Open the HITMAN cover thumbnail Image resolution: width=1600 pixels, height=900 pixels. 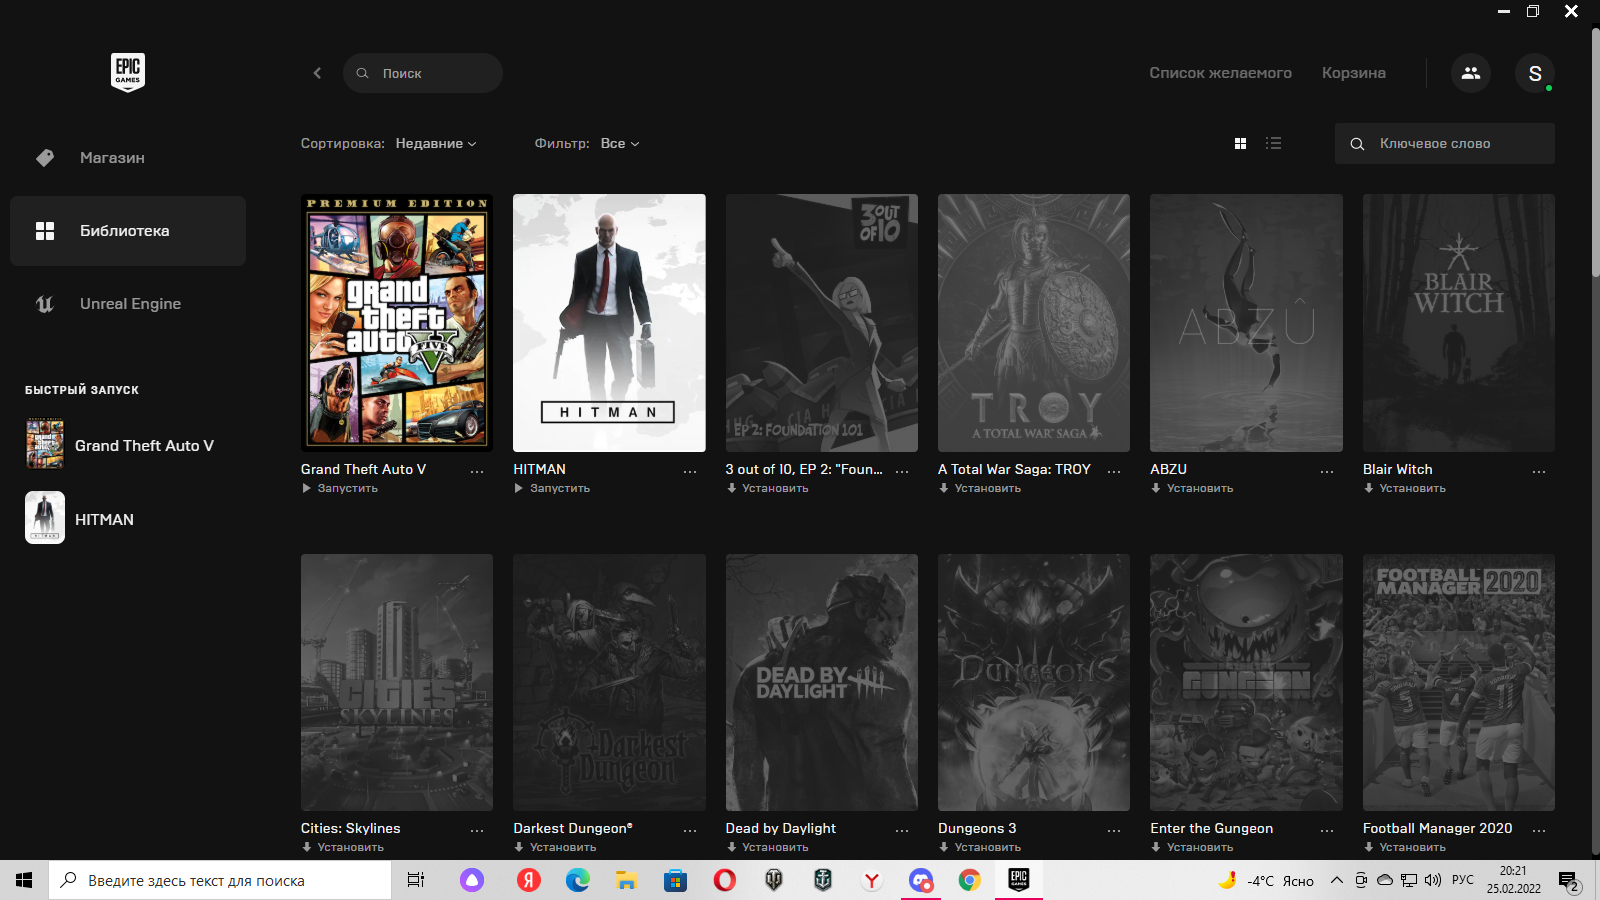pos(609,322)
